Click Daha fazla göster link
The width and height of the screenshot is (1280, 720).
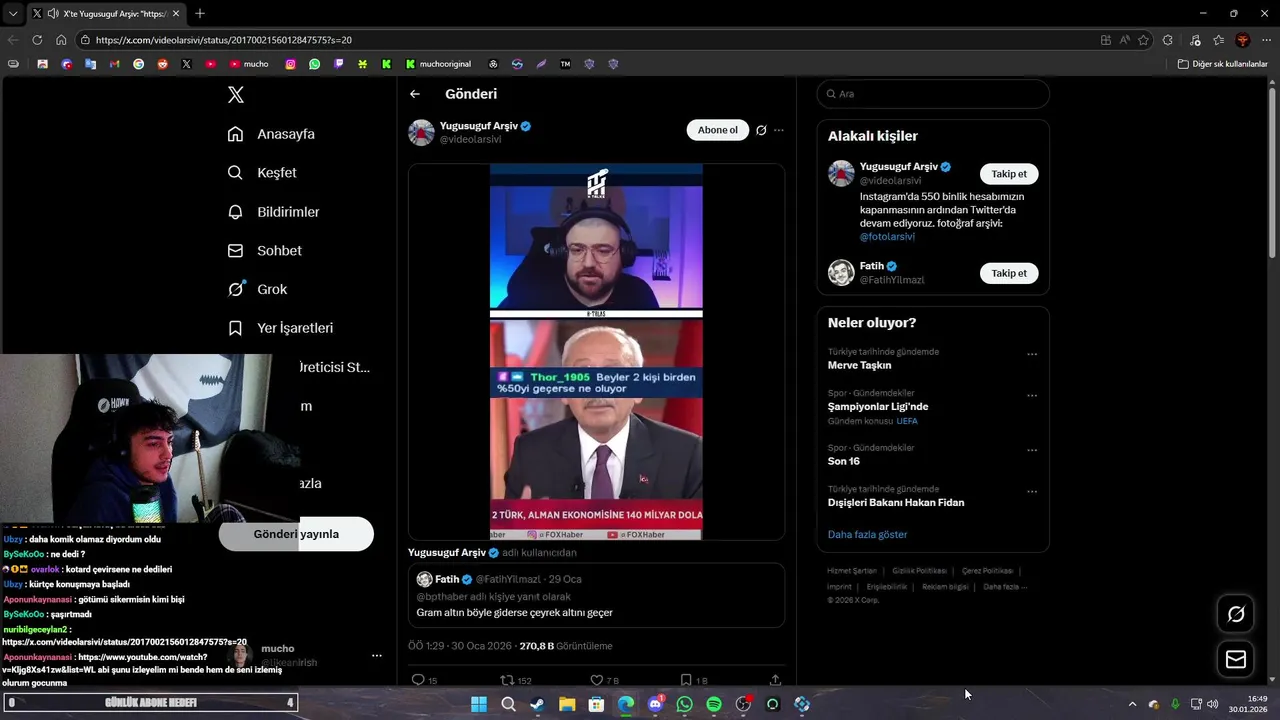[867, 534]
